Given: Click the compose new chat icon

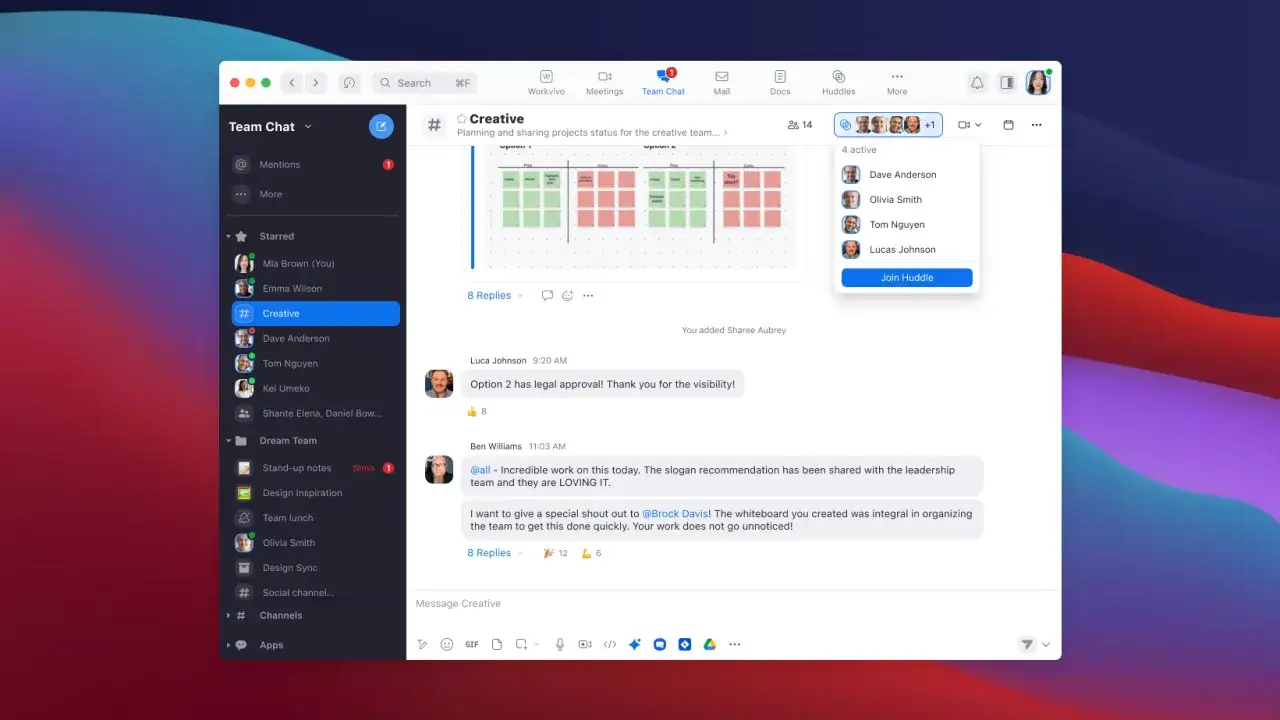Looking at the screenshot, I should (x=381, y=126).
